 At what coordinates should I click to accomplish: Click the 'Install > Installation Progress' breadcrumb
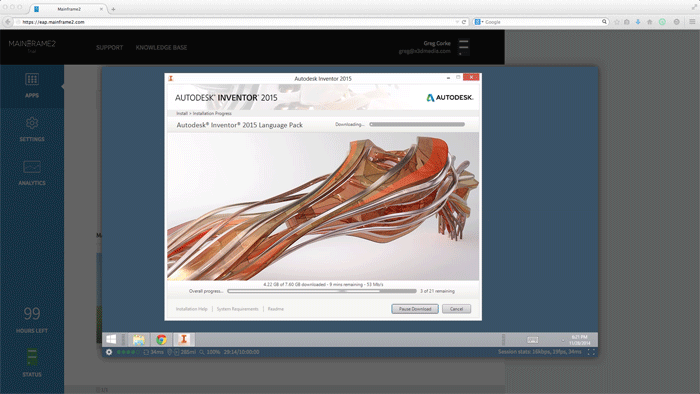pos(204,113)
